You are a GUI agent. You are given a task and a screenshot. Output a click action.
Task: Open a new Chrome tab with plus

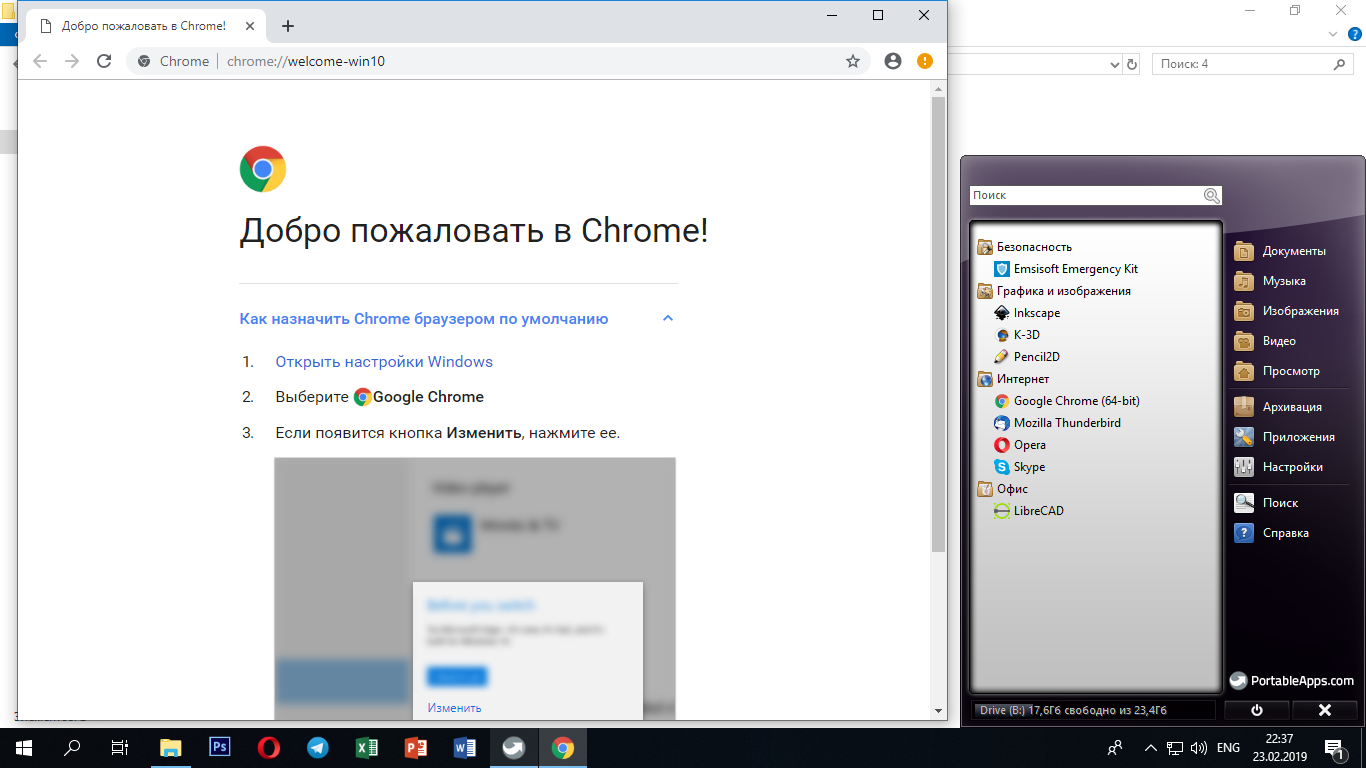288,26
